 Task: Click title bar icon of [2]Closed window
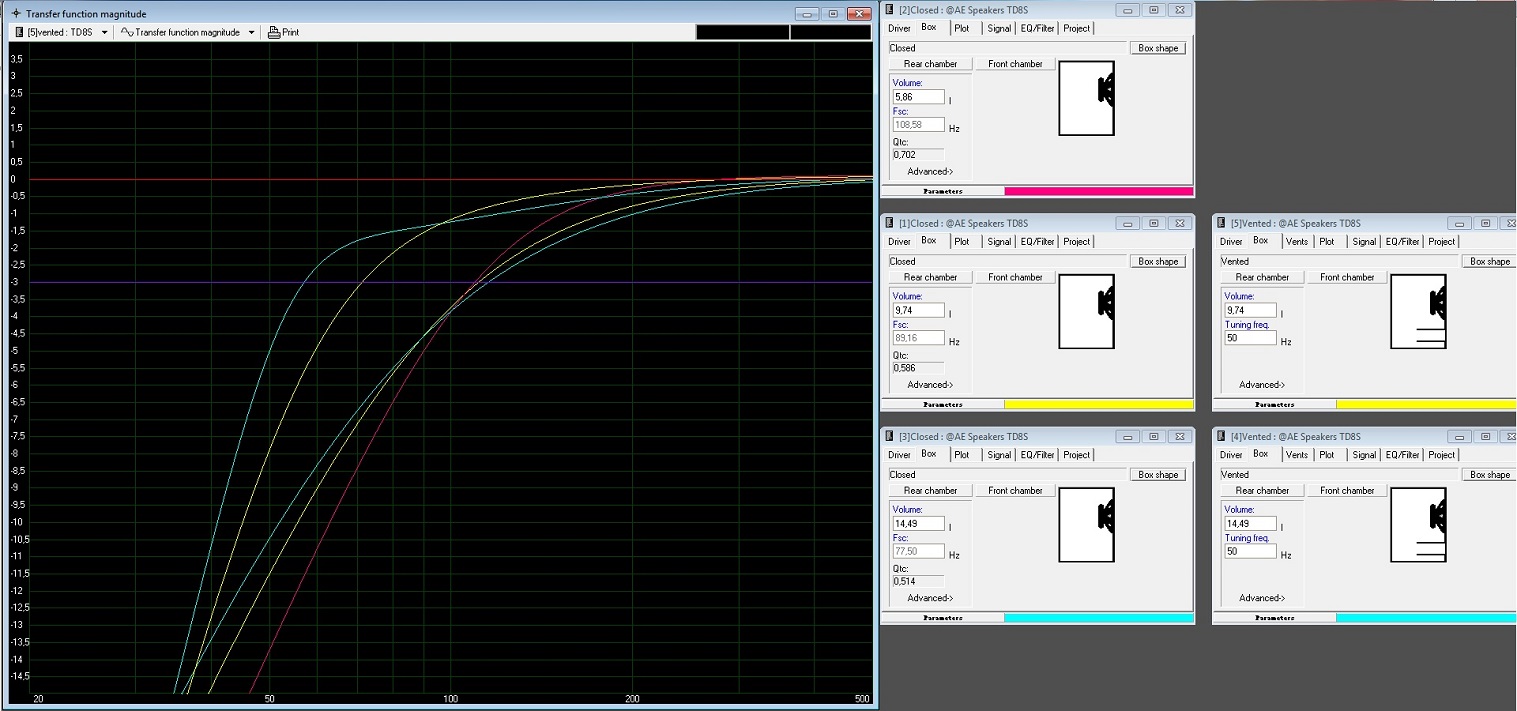pyautogui.click(x=890, y=9)
